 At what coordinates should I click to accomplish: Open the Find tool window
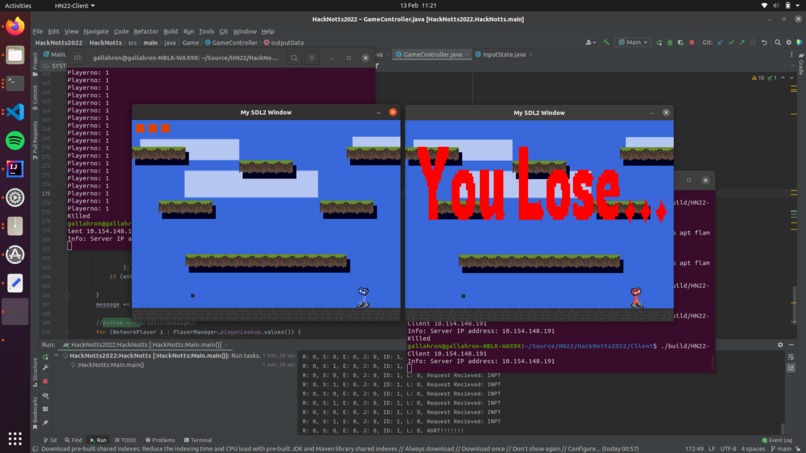pyautogui.click(x=73, y=440)
